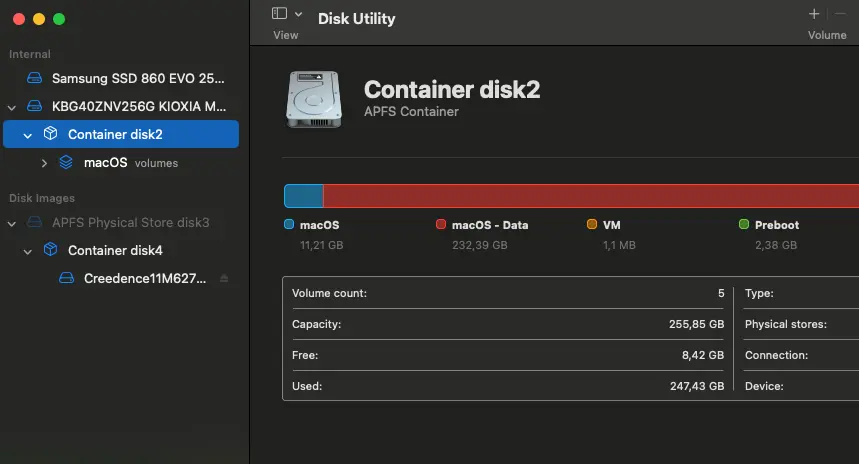
Task: Click the orange VM legend swatch
Action: 592,224
